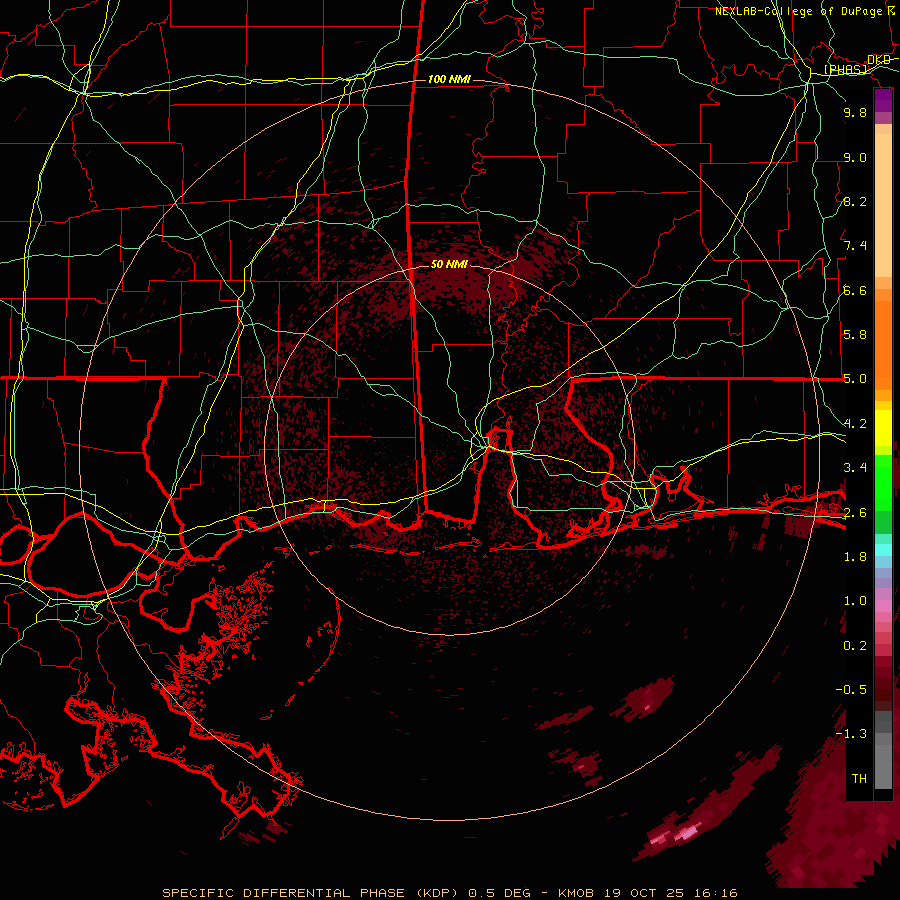
Task: Click the TH label on the scale
Action: click(x=859, y=779)
